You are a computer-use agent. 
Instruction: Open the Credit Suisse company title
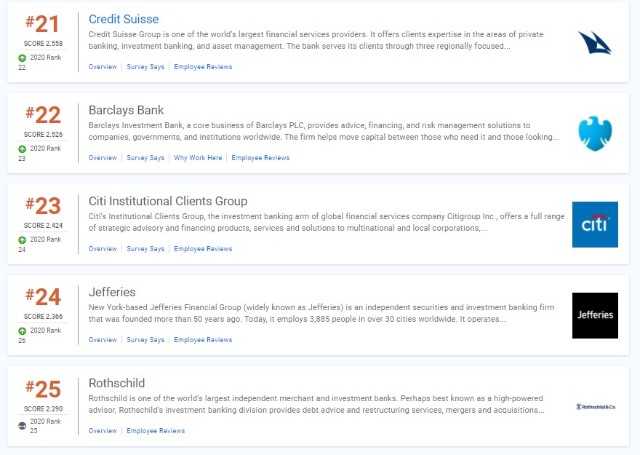123,19
